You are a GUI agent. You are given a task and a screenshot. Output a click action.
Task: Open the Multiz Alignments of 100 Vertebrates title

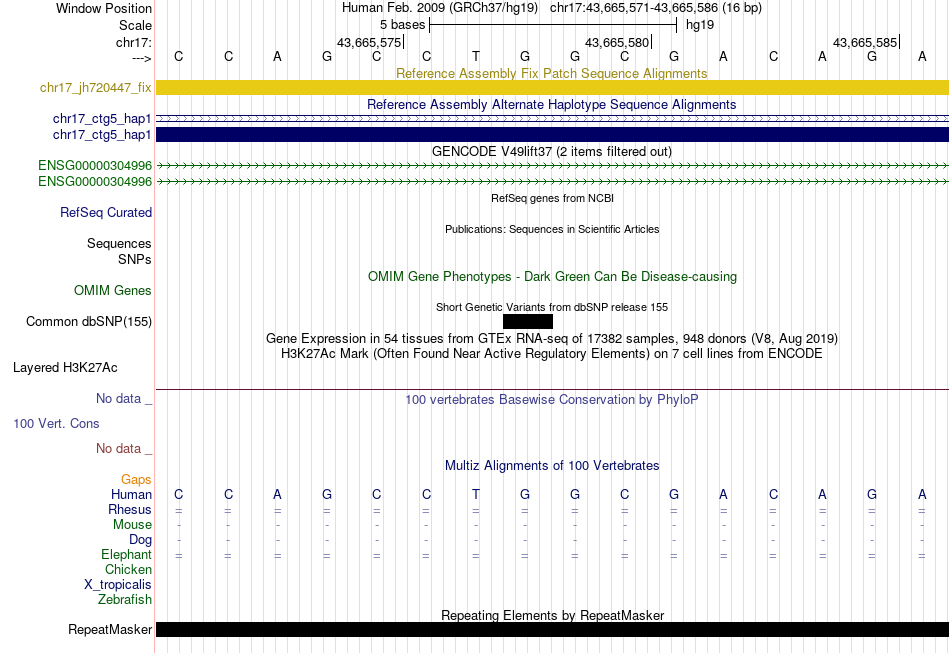pos(552,465)
